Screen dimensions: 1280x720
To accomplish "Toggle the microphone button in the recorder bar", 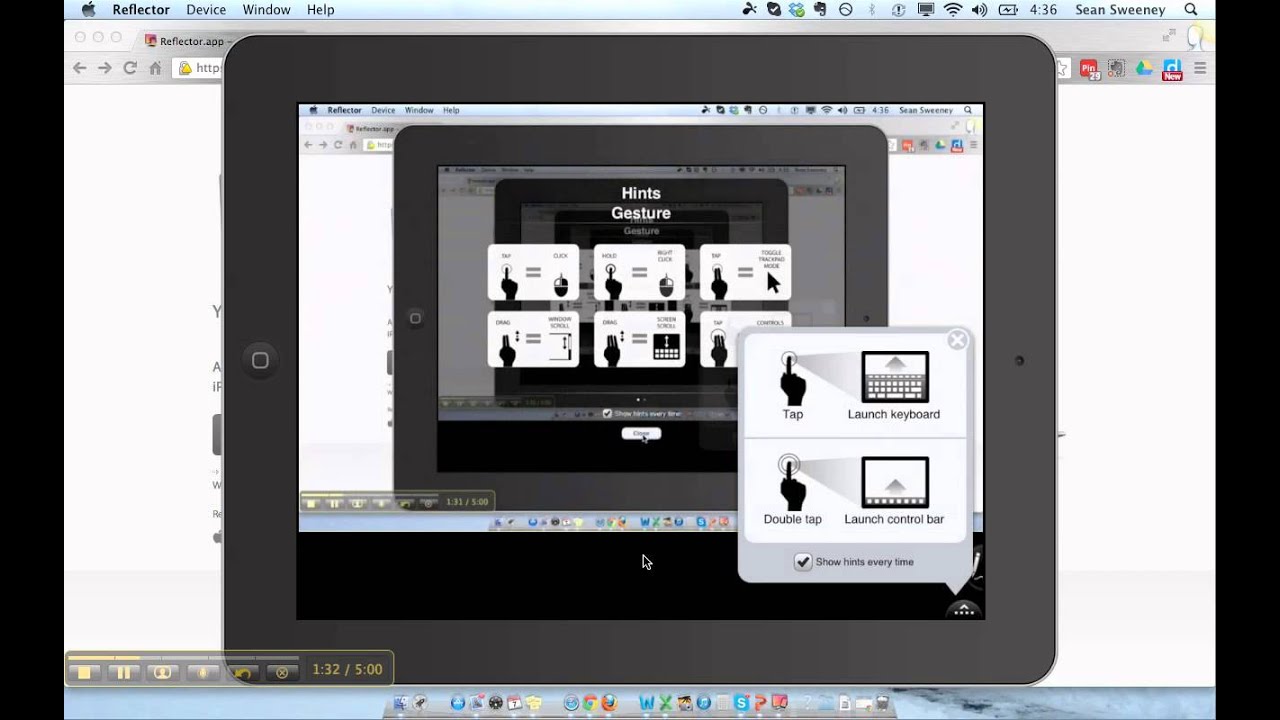I will coord(202,672).
